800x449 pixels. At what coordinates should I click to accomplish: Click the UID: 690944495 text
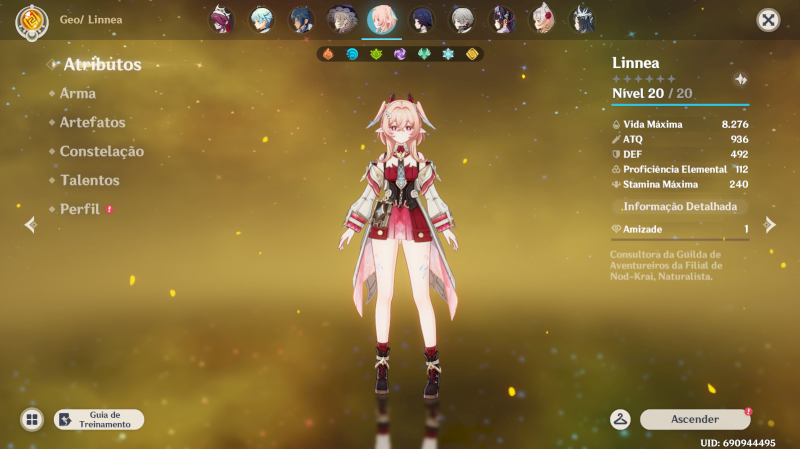pos(738,443)
